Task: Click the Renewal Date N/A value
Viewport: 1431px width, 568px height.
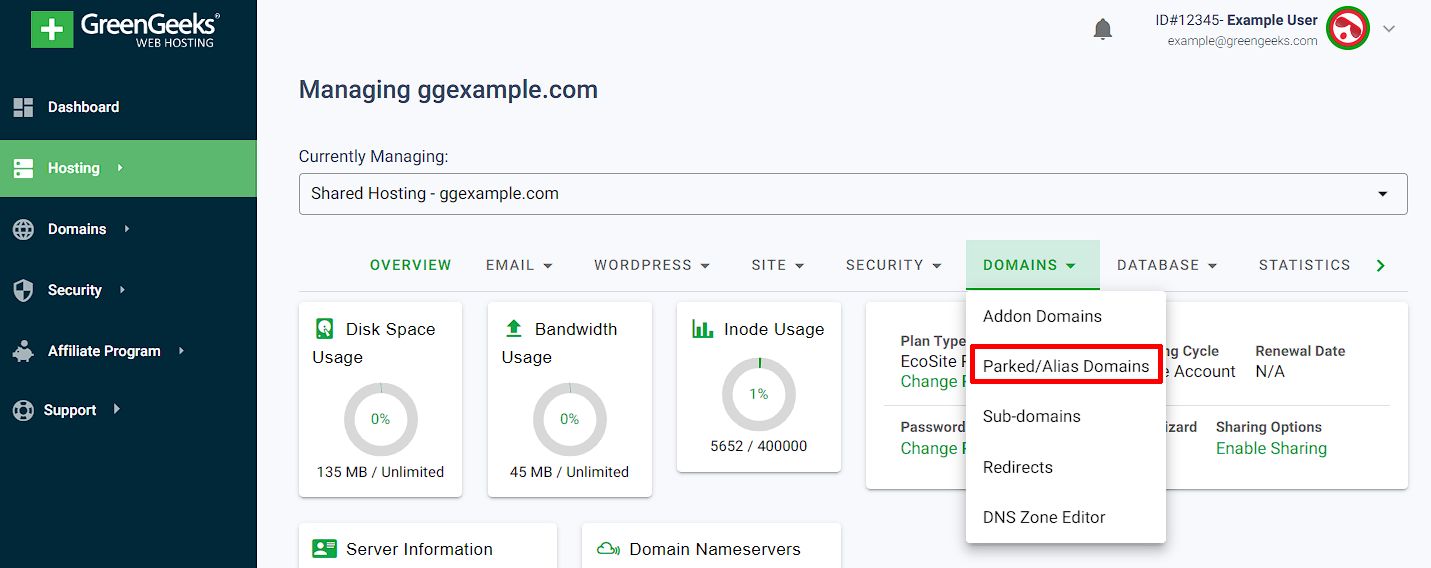Action: (1270, 371)
